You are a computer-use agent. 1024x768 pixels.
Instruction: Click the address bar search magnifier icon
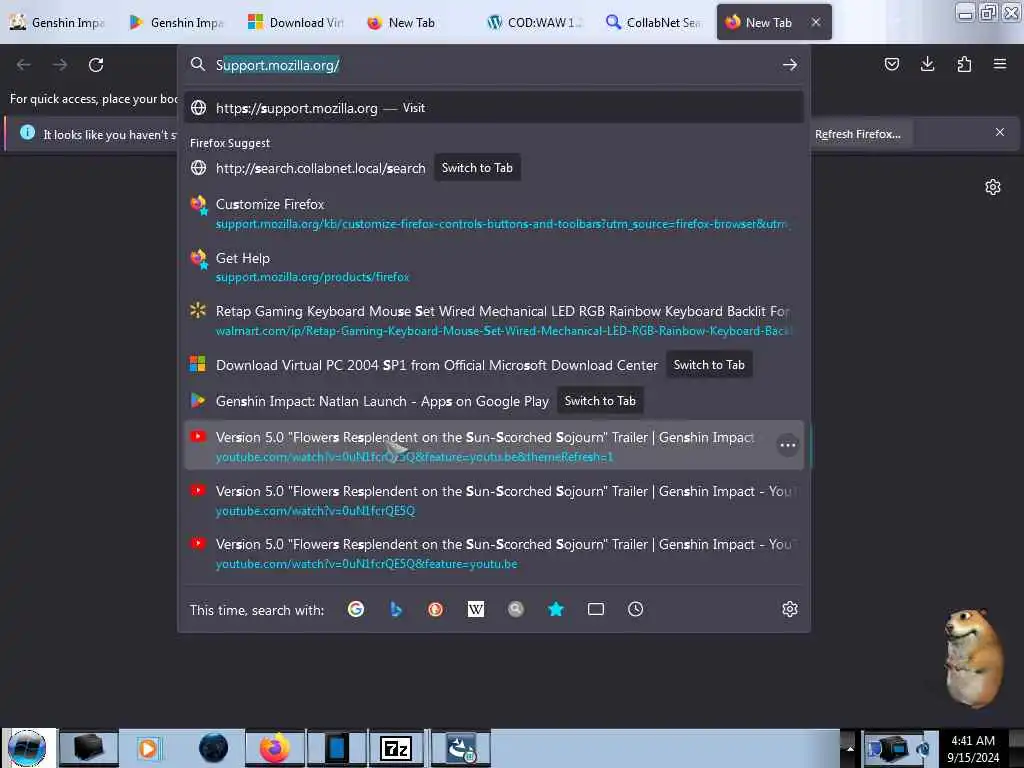(x=198, y=64)
